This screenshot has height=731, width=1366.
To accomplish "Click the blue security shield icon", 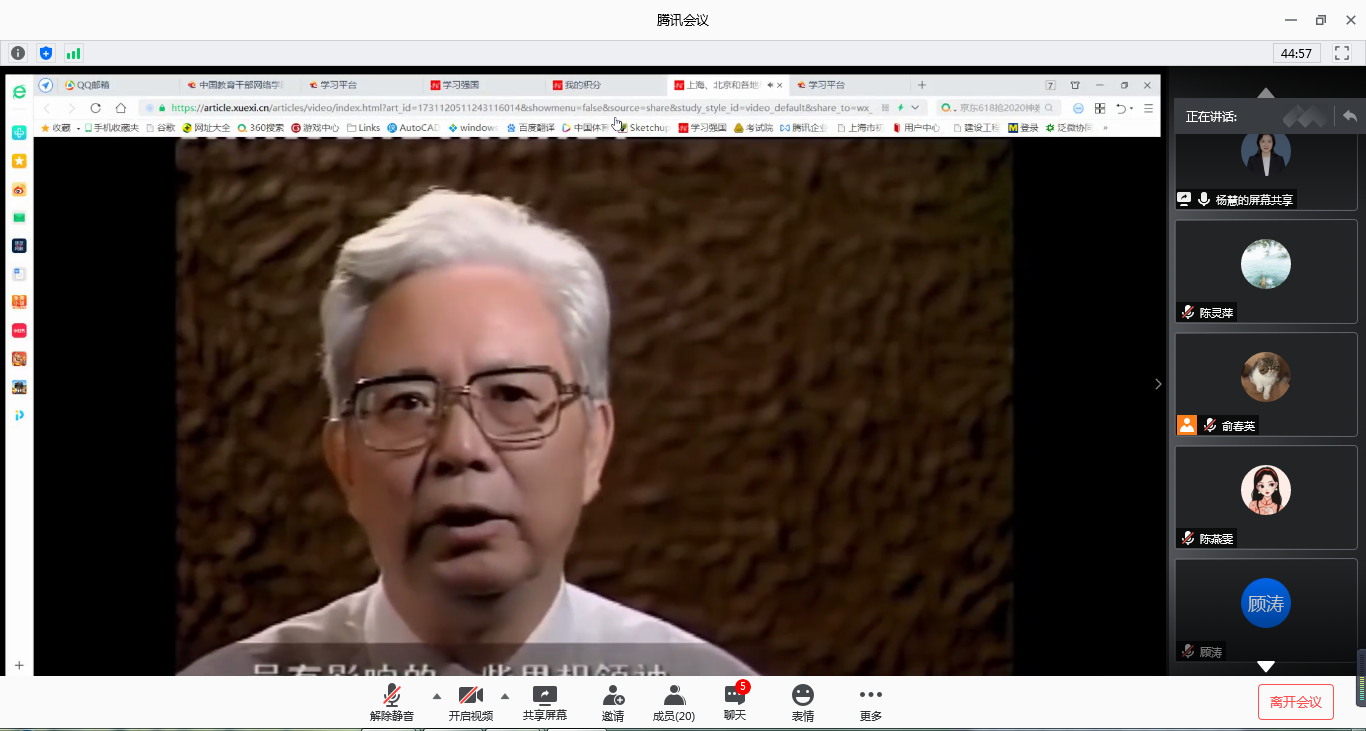I will 45,53.
